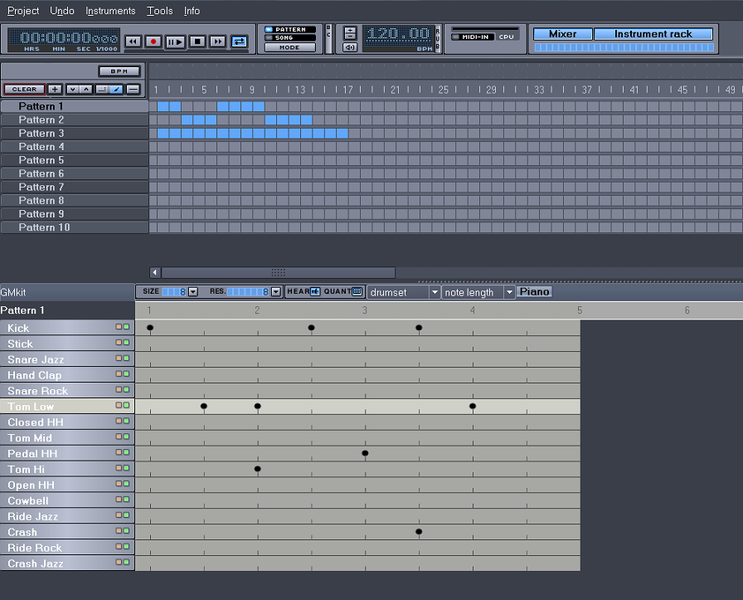Toggle orange mute box on Open HH
Screen dimensions: 743x600
118,484
